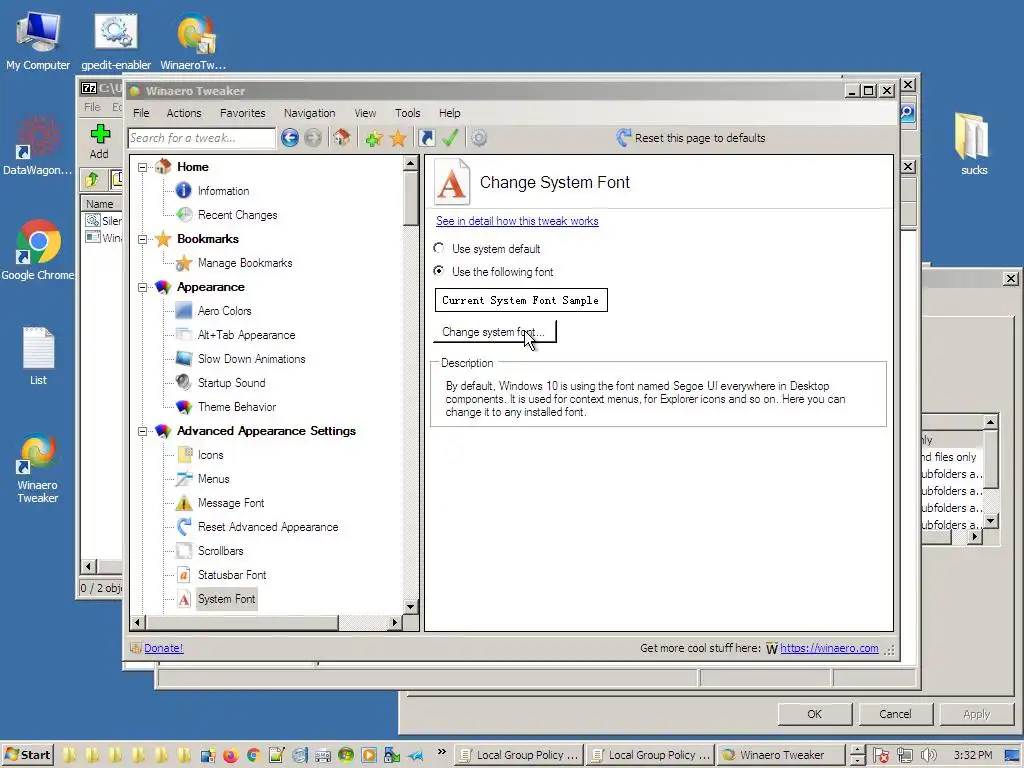Image resolution: width=1024 pixels, height=768 pixels.
Task: Open the List text file on desktop
Action: pos(38,356)
